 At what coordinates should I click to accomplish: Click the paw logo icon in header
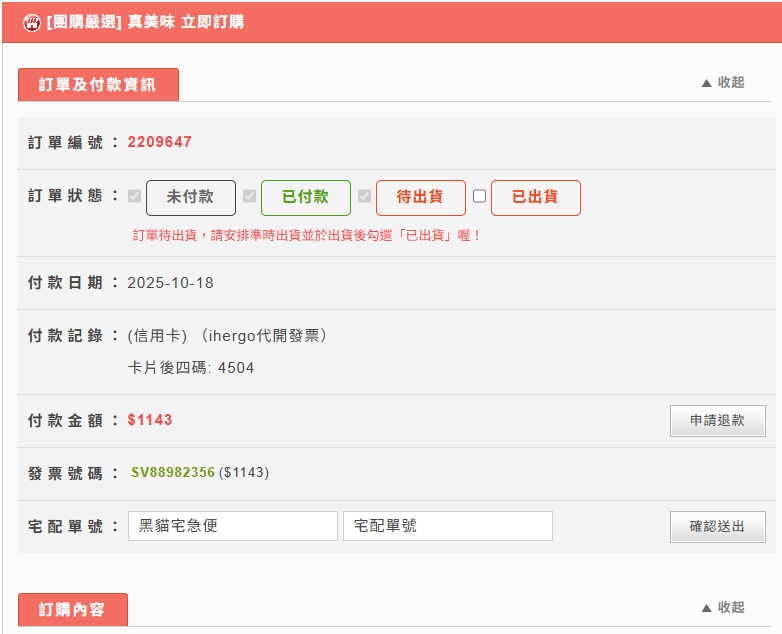click(31, 22)
